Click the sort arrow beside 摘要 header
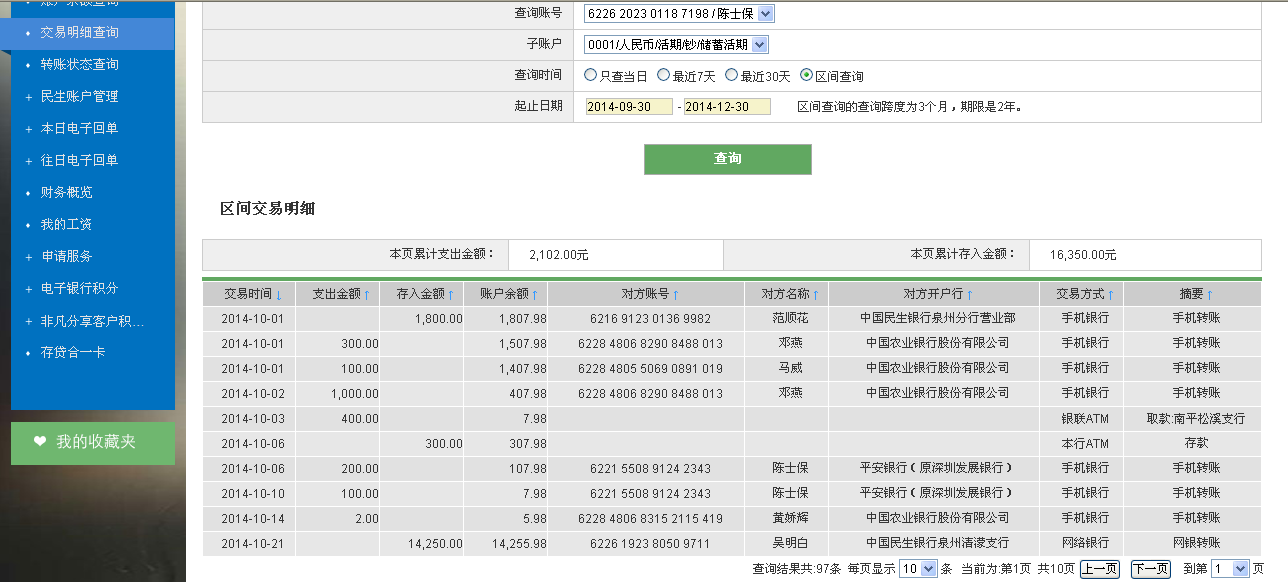Viewport: 1288px width, 582px height. point(1210,295)
